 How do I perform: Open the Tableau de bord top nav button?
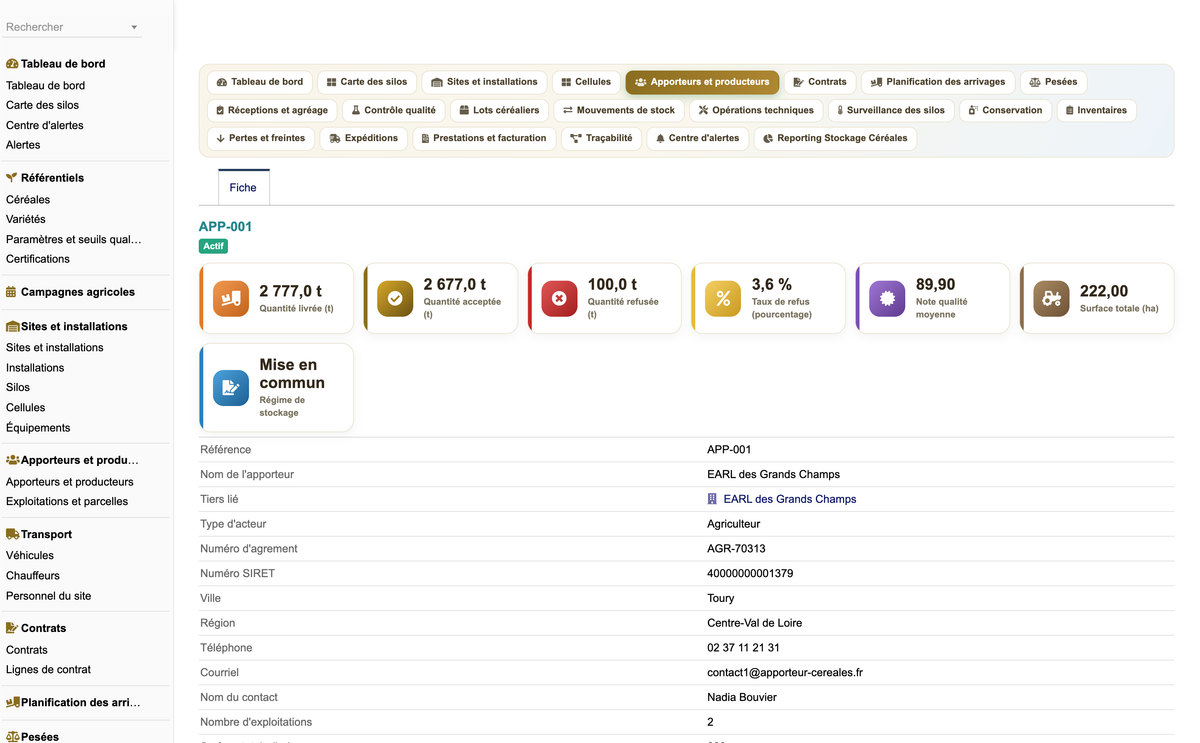point(260,82)
